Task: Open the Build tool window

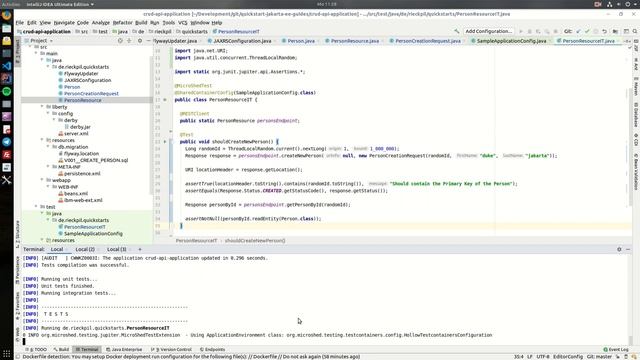Action: click(61, 349)
